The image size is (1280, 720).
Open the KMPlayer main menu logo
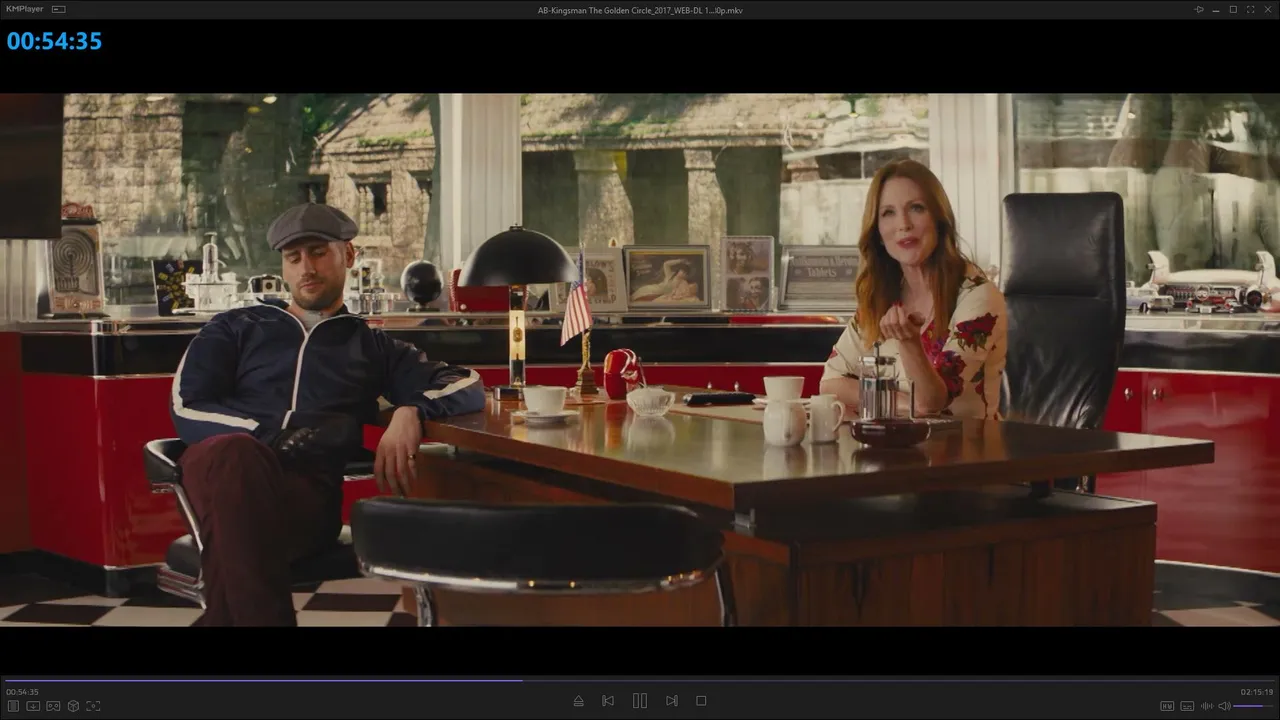[24, 9]
